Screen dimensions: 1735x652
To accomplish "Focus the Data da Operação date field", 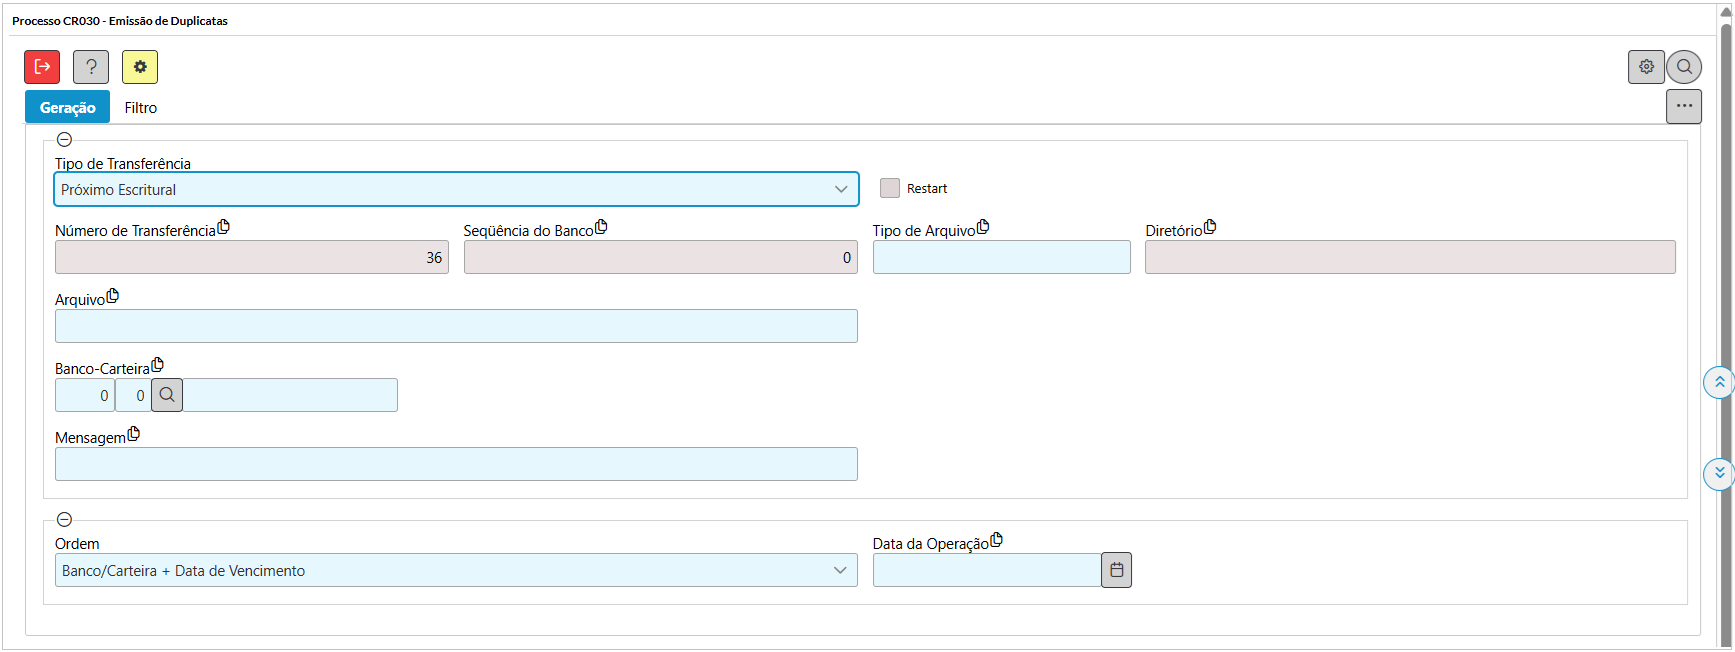I will pyautogui.click(x=987, y=570).
